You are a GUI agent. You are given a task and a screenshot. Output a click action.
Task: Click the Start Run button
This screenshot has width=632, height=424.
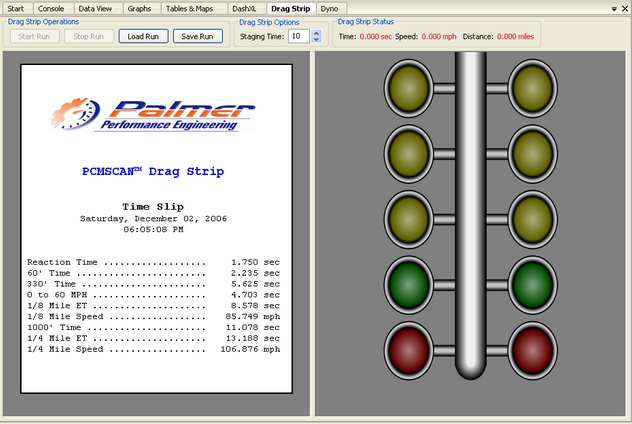click(34, 36)
